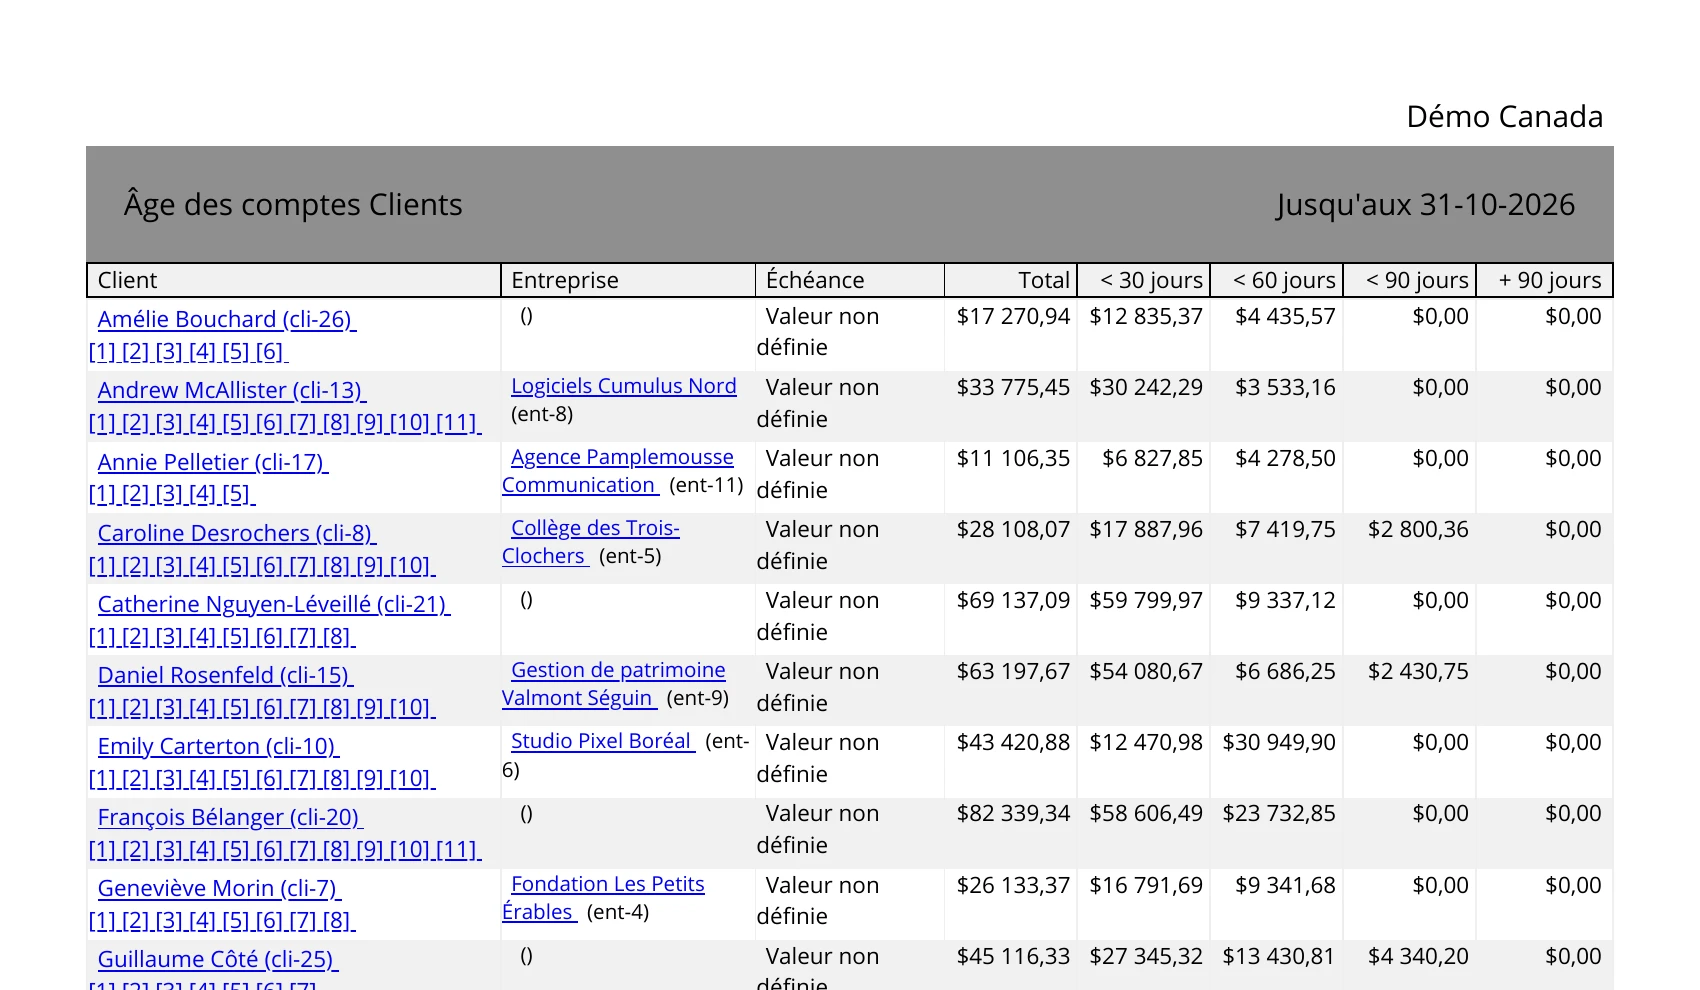The image size is (1700, 990).
Task: Open client Emily Carterton (cli-10)
Action: click(218, 746)
